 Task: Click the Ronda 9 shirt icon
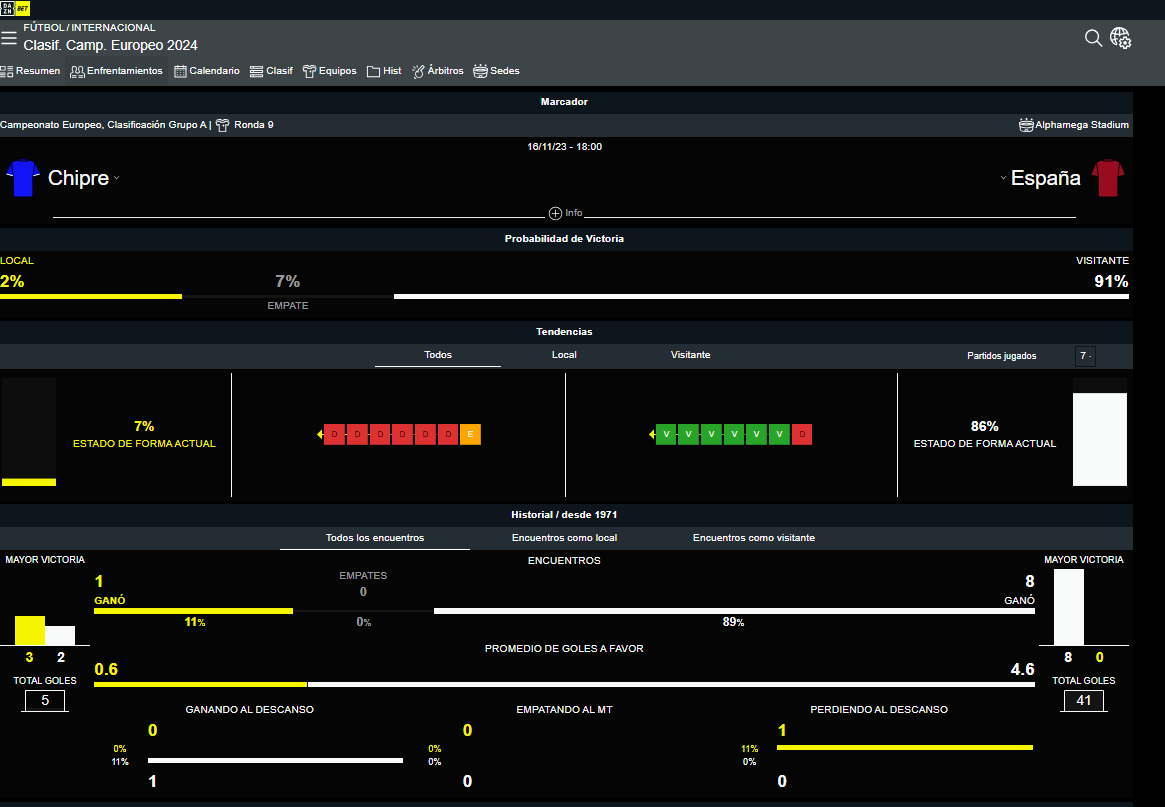point(222,125)
